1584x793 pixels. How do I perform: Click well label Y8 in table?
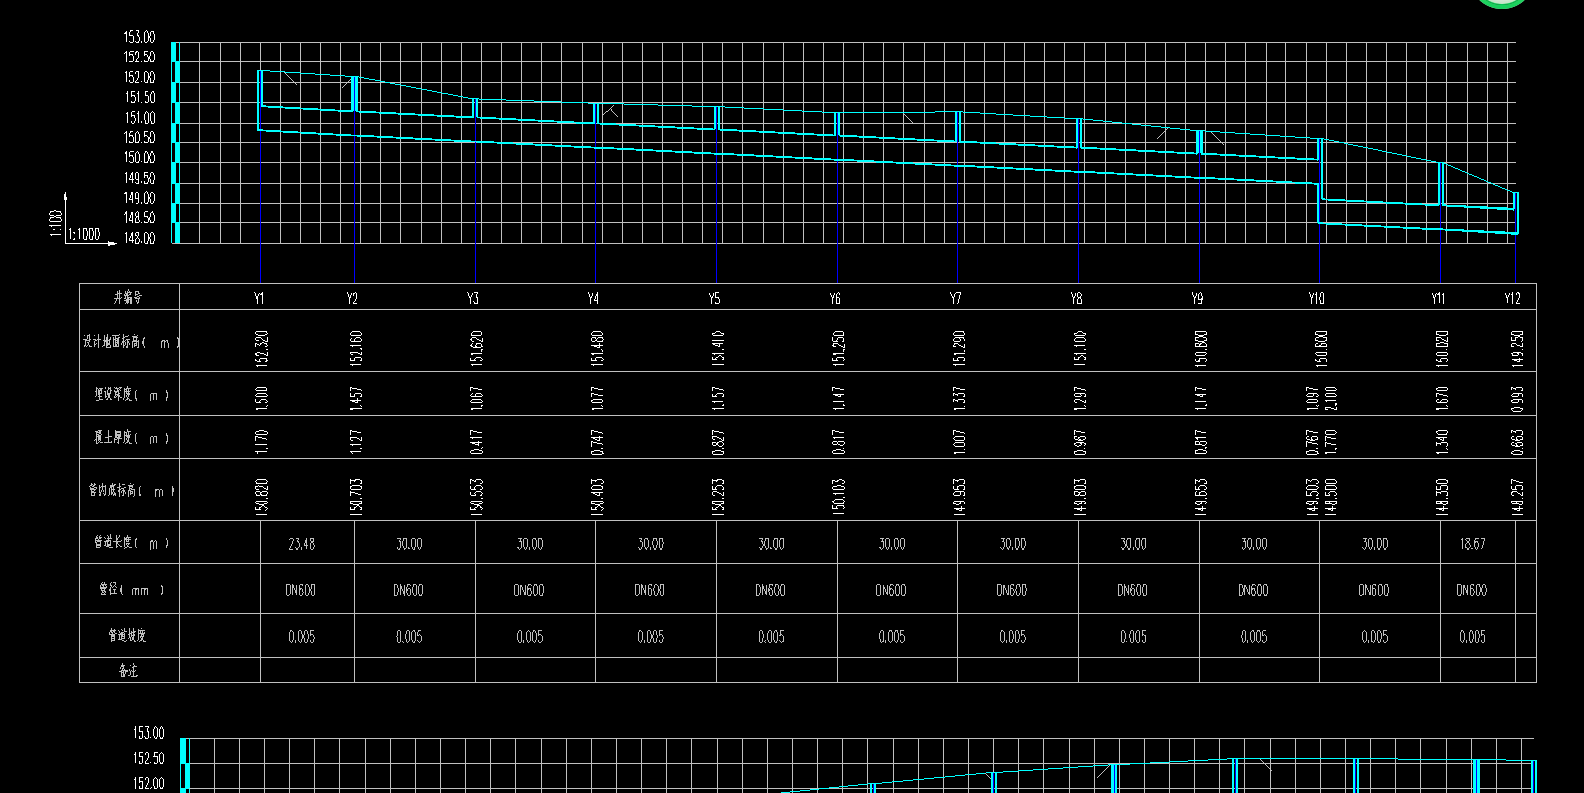tap(1076, 298)
